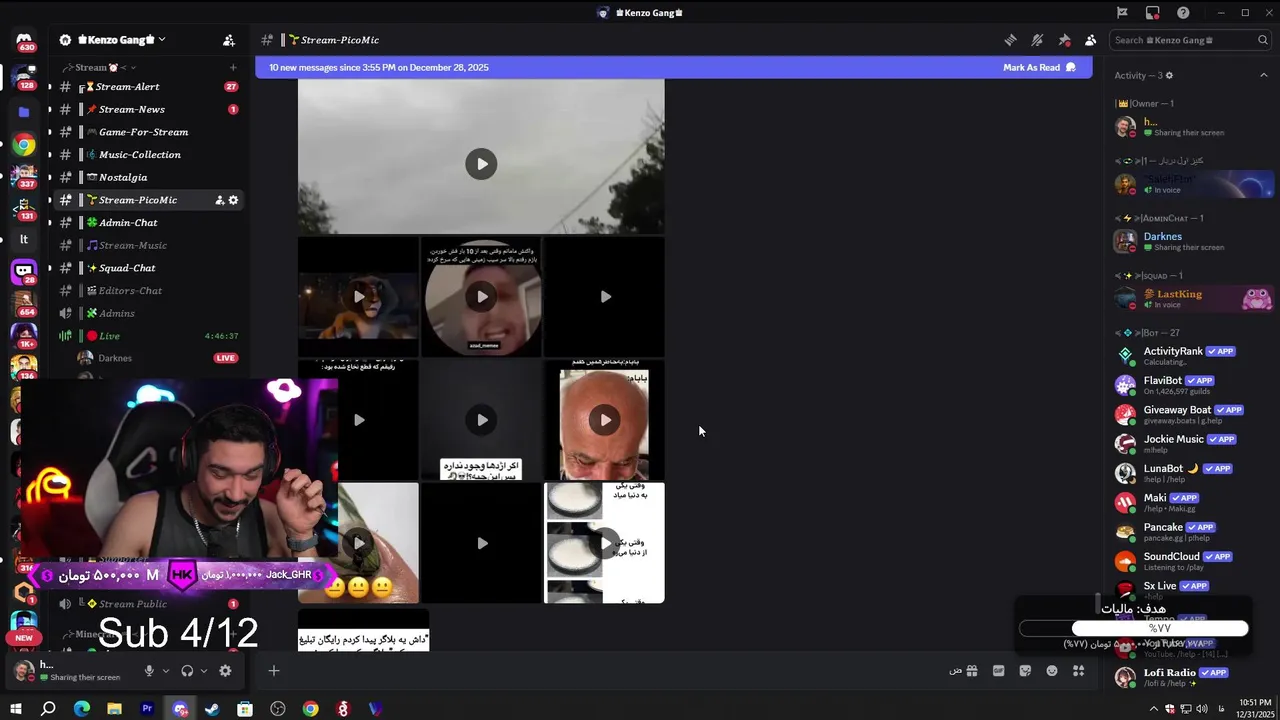1280x720 pixels.
Task: Open the Stream-Alert channel
Action: click(x=148, y=87)
